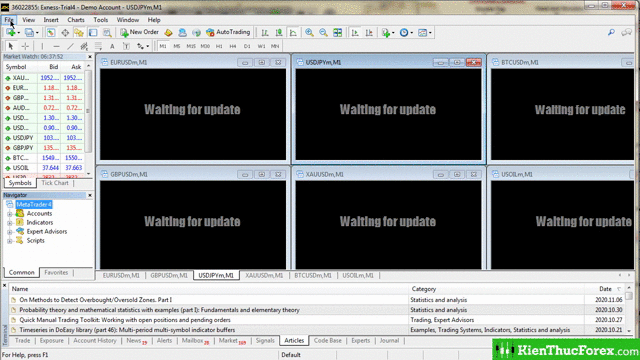Viewport: 640px width, 360px height.
Task: Switch to Candlesticks chart display
Action: coord(279,32)
